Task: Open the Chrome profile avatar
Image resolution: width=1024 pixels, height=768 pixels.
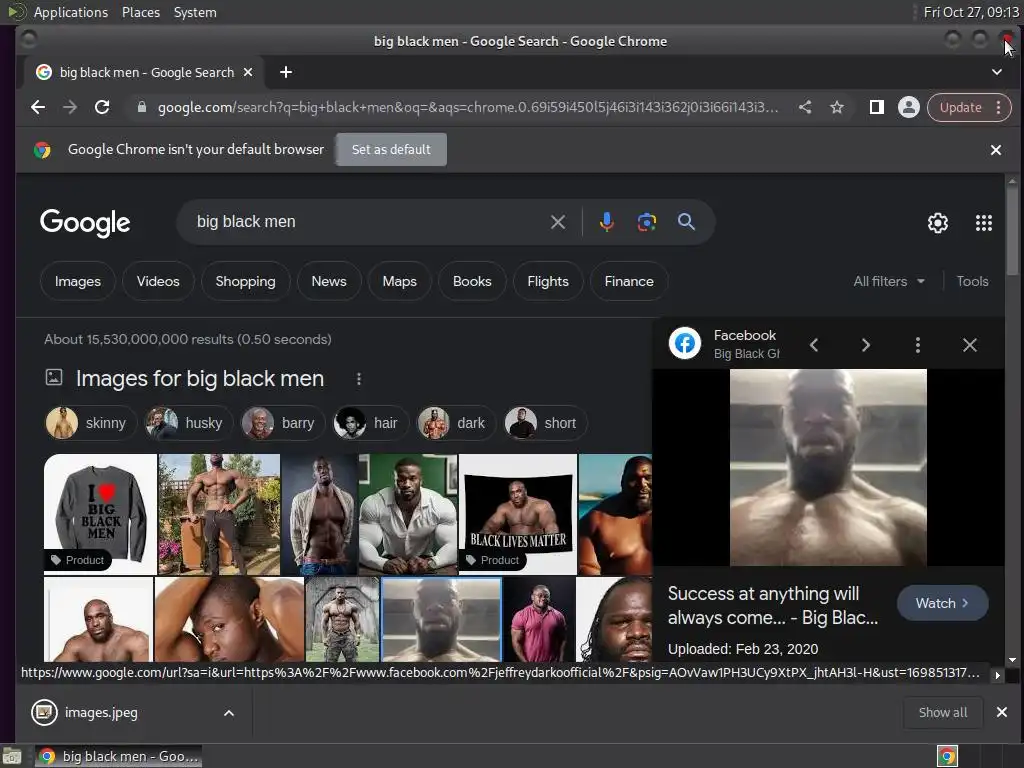Action: tap(908, 107)
